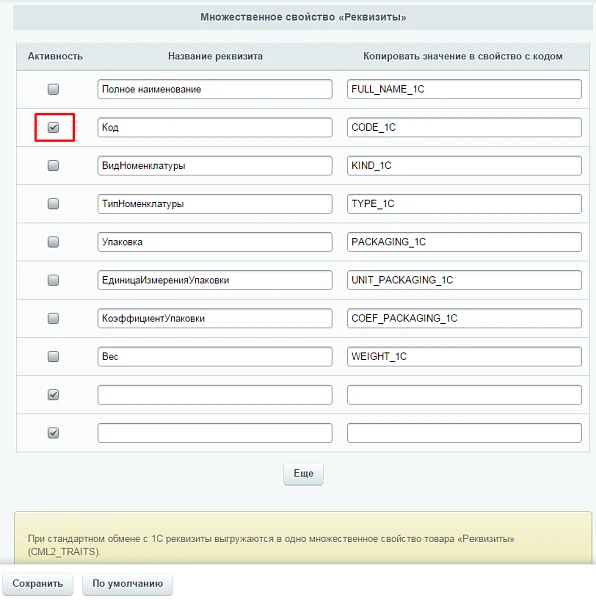
Task: Focus the КоэффициентУпаковки name field
Action: point(215,318)
